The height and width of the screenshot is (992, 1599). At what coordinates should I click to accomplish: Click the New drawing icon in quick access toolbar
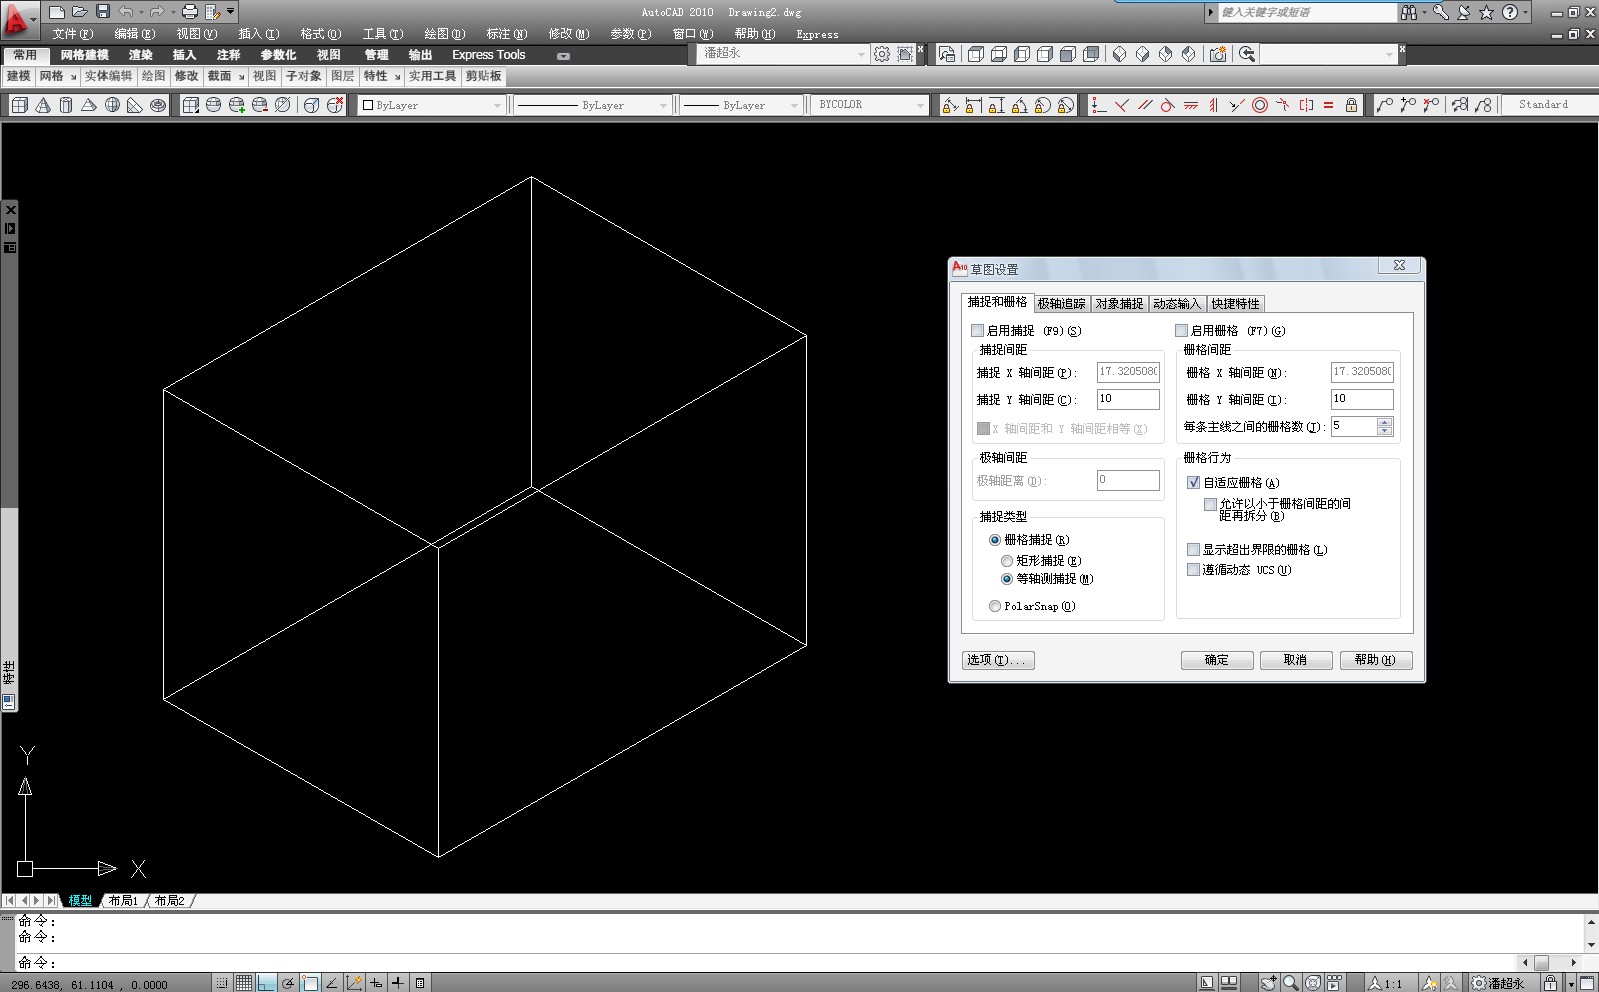(57, 12)
